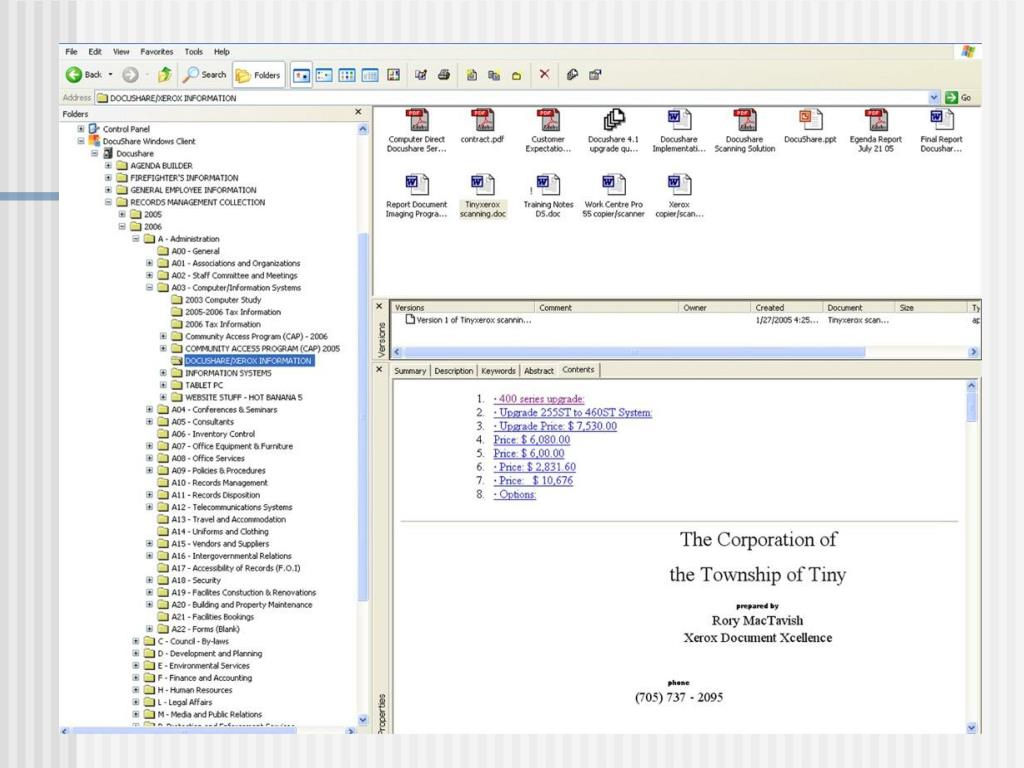This screenshot has height=768, width=1024.
Task: Expand the INFORMATION SYSTEMS folder node
Action: pos(163,373)
